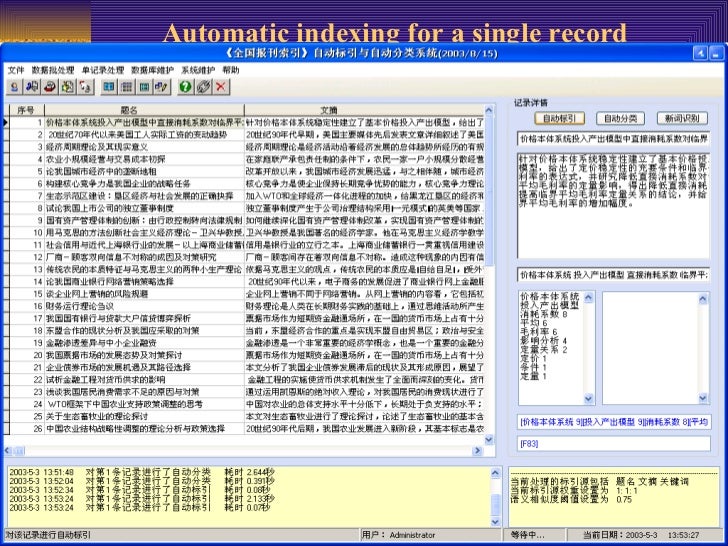Select row 12 厂商－顾客双向信息不对称
728x546 pixels.
(247, 257)
